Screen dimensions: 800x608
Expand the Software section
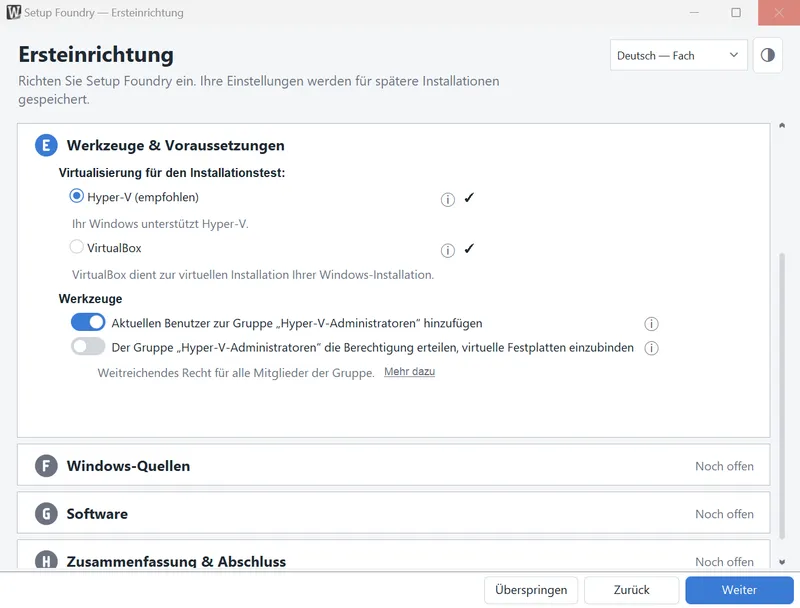pyautogui.click(x=393, y=513)
